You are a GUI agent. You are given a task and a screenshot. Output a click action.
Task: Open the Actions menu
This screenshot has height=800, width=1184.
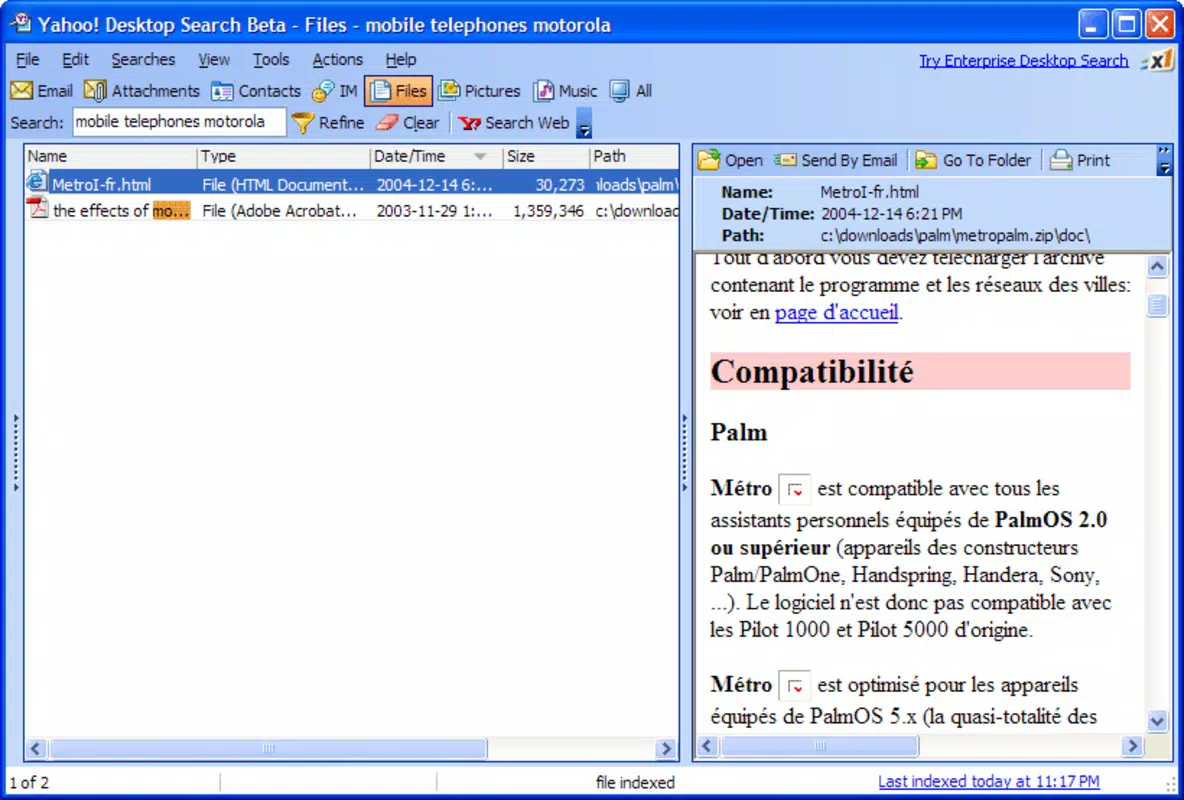coord(338,60)
